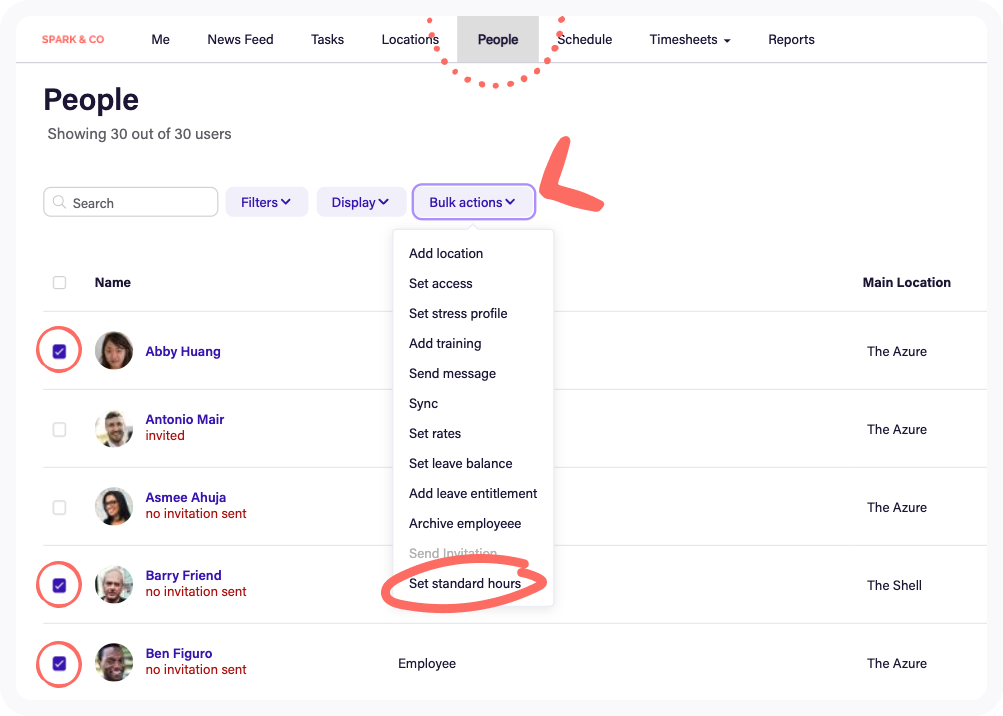This screenshot has height=716, width=1003.
Task: Click the search magnifier icon
Action: (x=59, y=202)
